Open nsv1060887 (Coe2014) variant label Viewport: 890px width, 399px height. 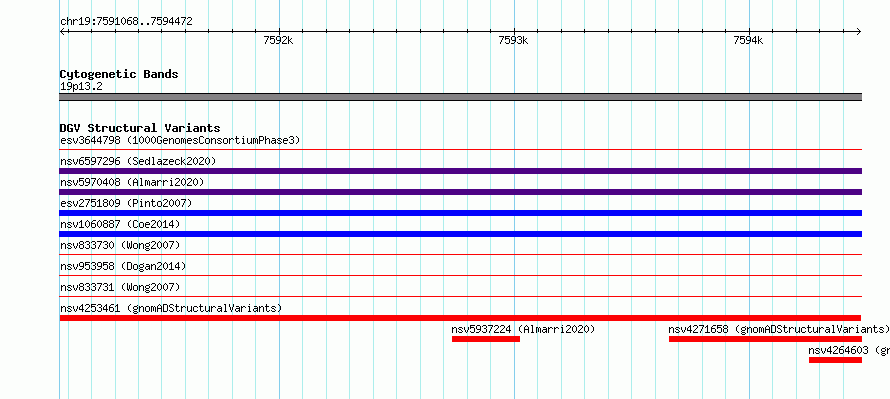tap(120, 224)
